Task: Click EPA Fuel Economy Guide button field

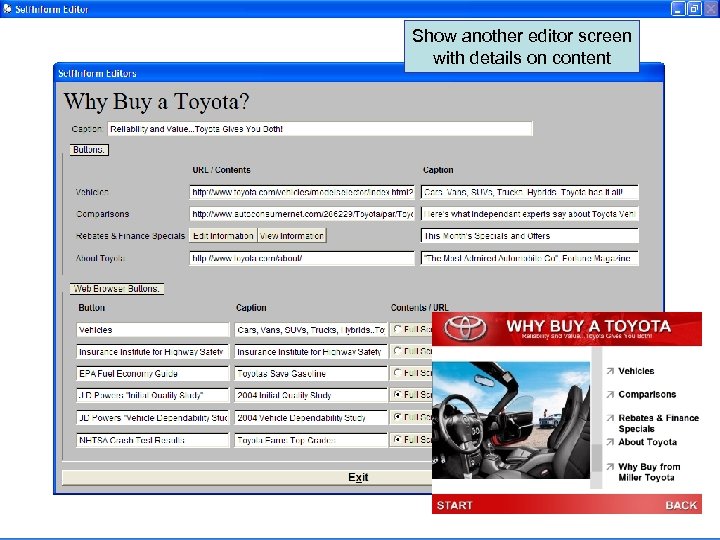Action: point(152,373)
